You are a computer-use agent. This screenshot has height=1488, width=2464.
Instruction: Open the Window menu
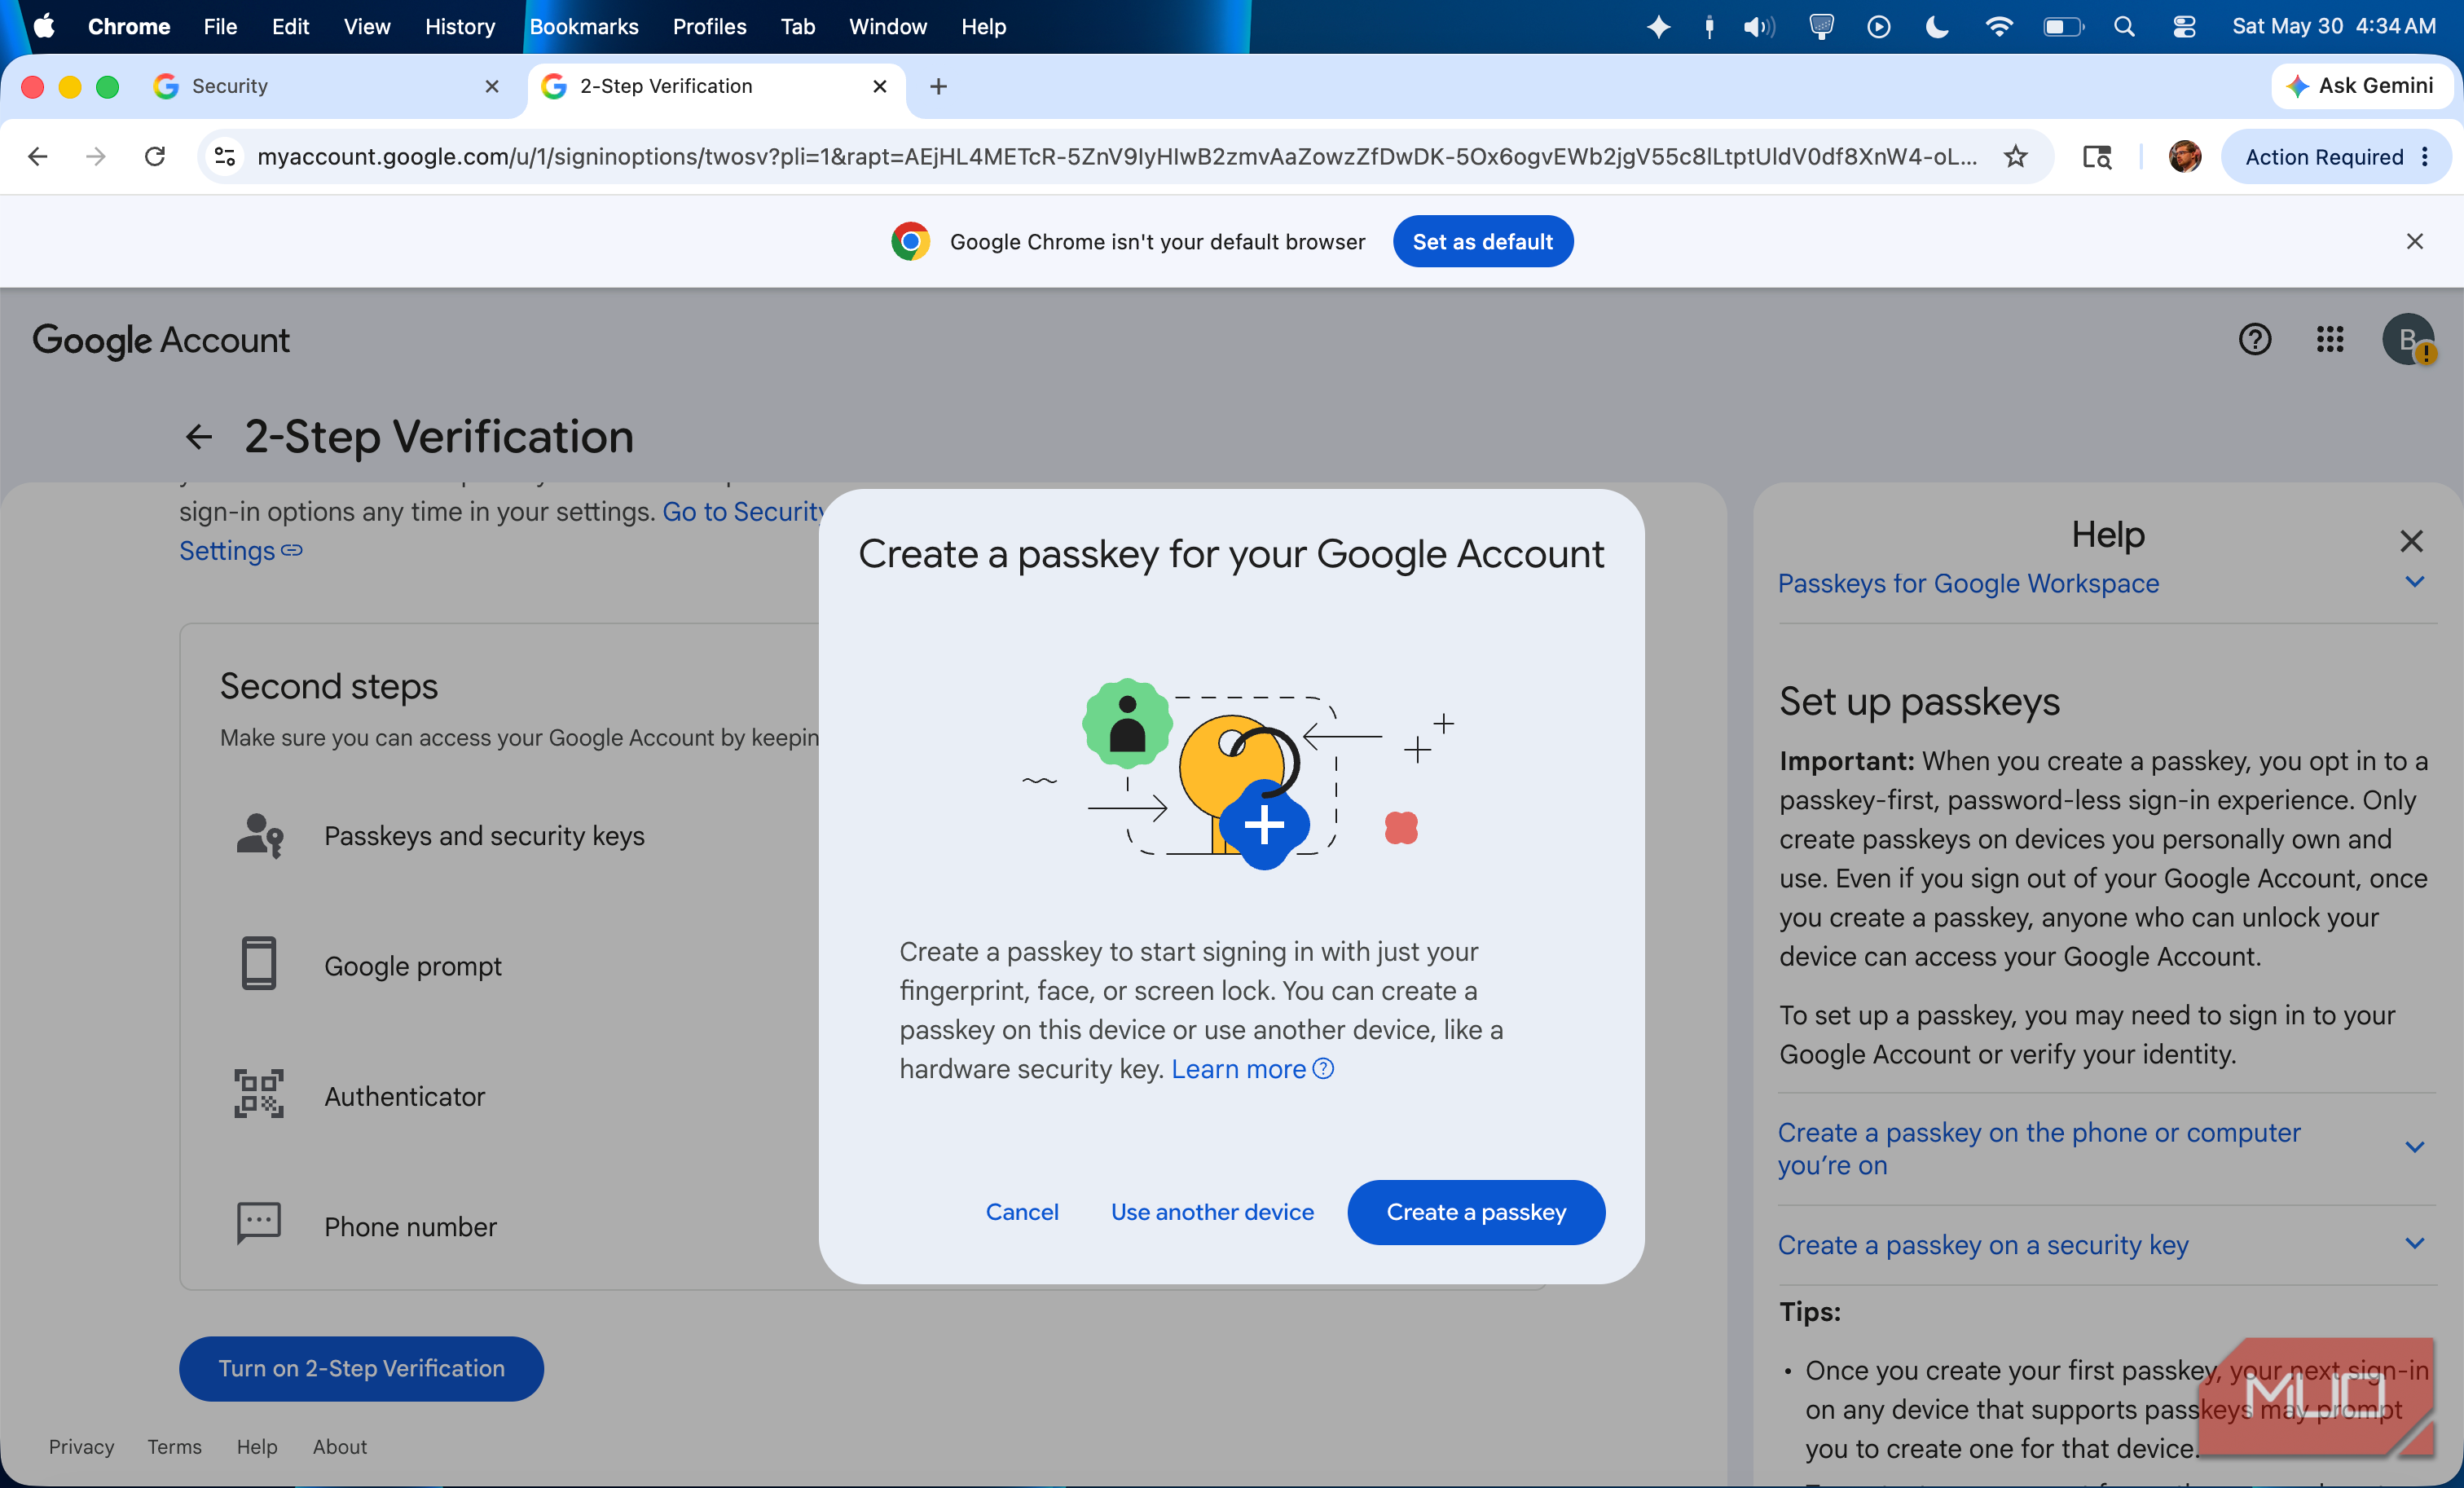pyautogui.click(x=888, y=26)
